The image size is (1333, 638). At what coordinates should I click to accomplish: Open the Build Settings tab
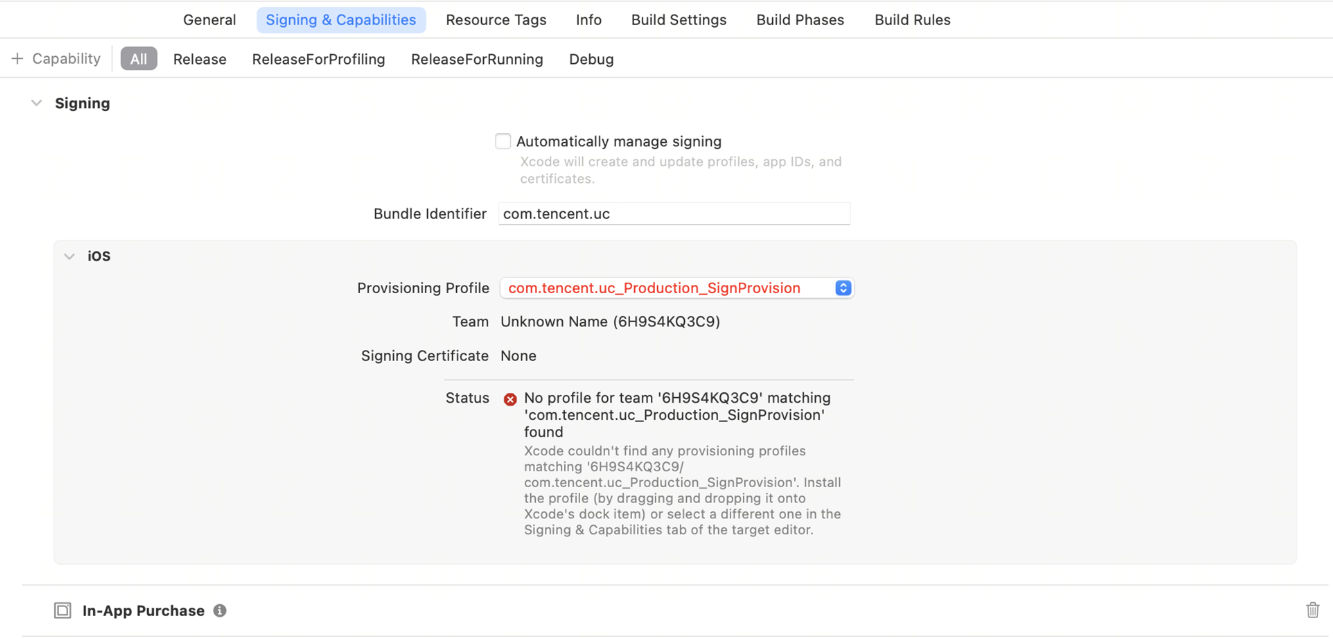pos(679,19)
